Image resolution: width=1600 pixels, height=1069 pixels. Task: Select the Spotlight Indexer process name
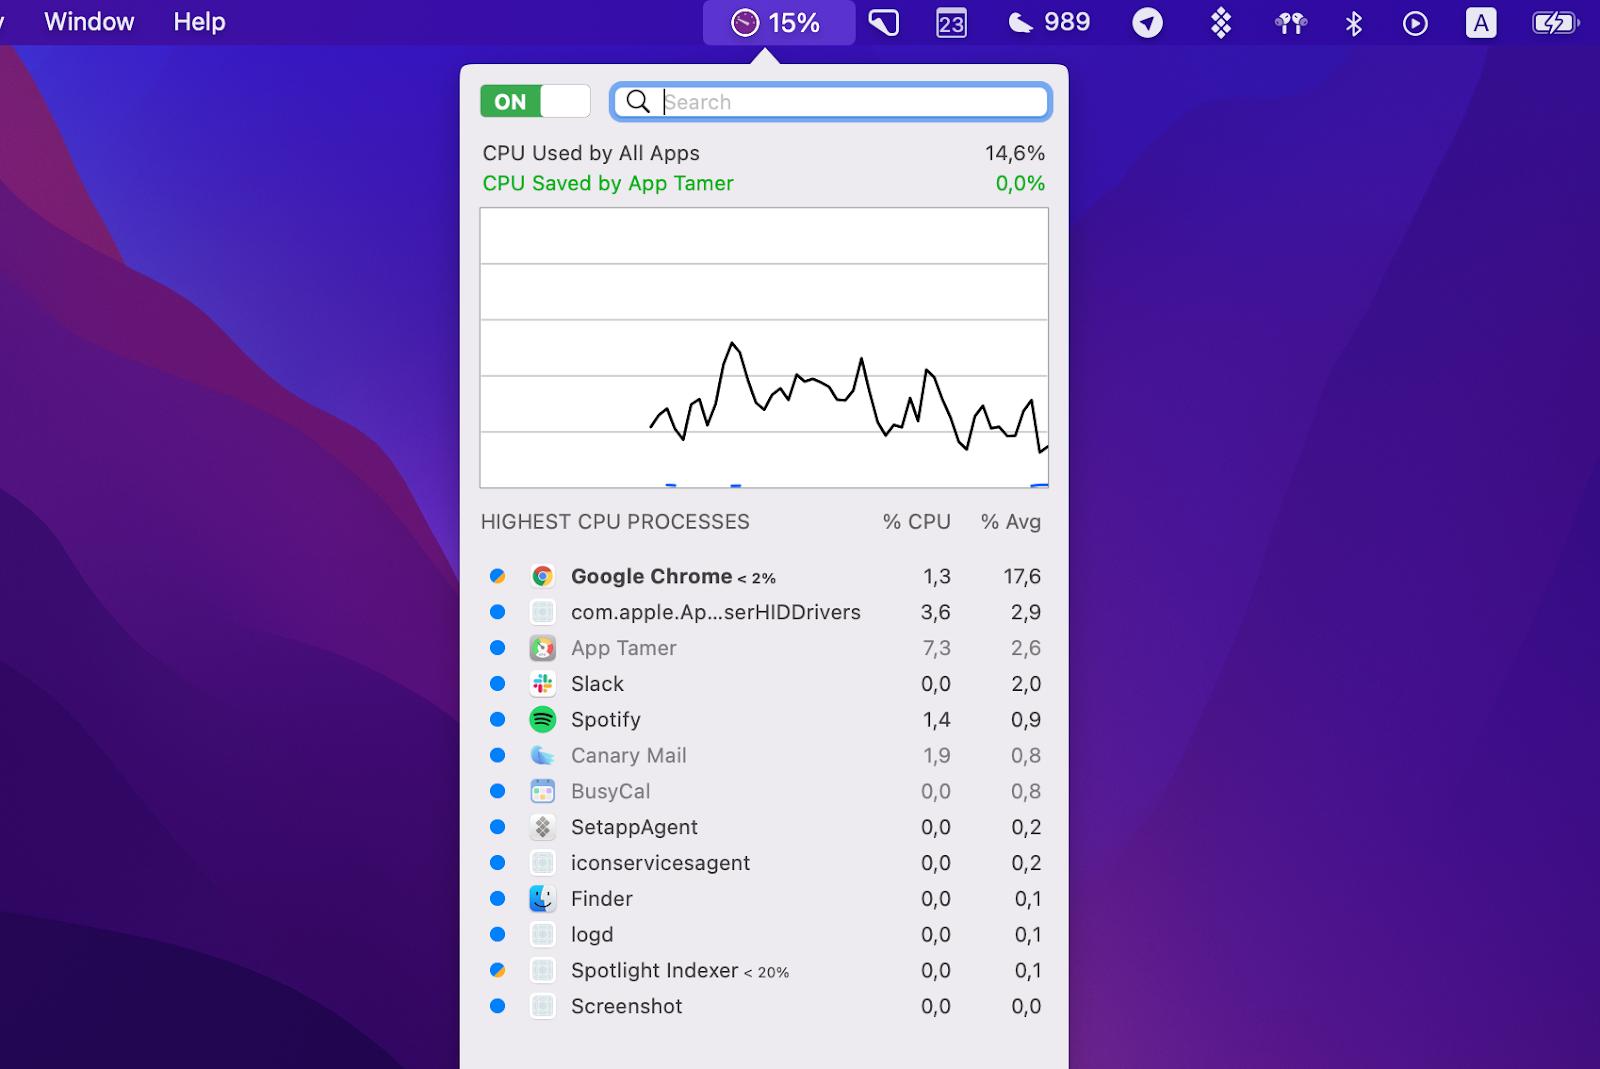pyautogui.click(x=654, y=970)
